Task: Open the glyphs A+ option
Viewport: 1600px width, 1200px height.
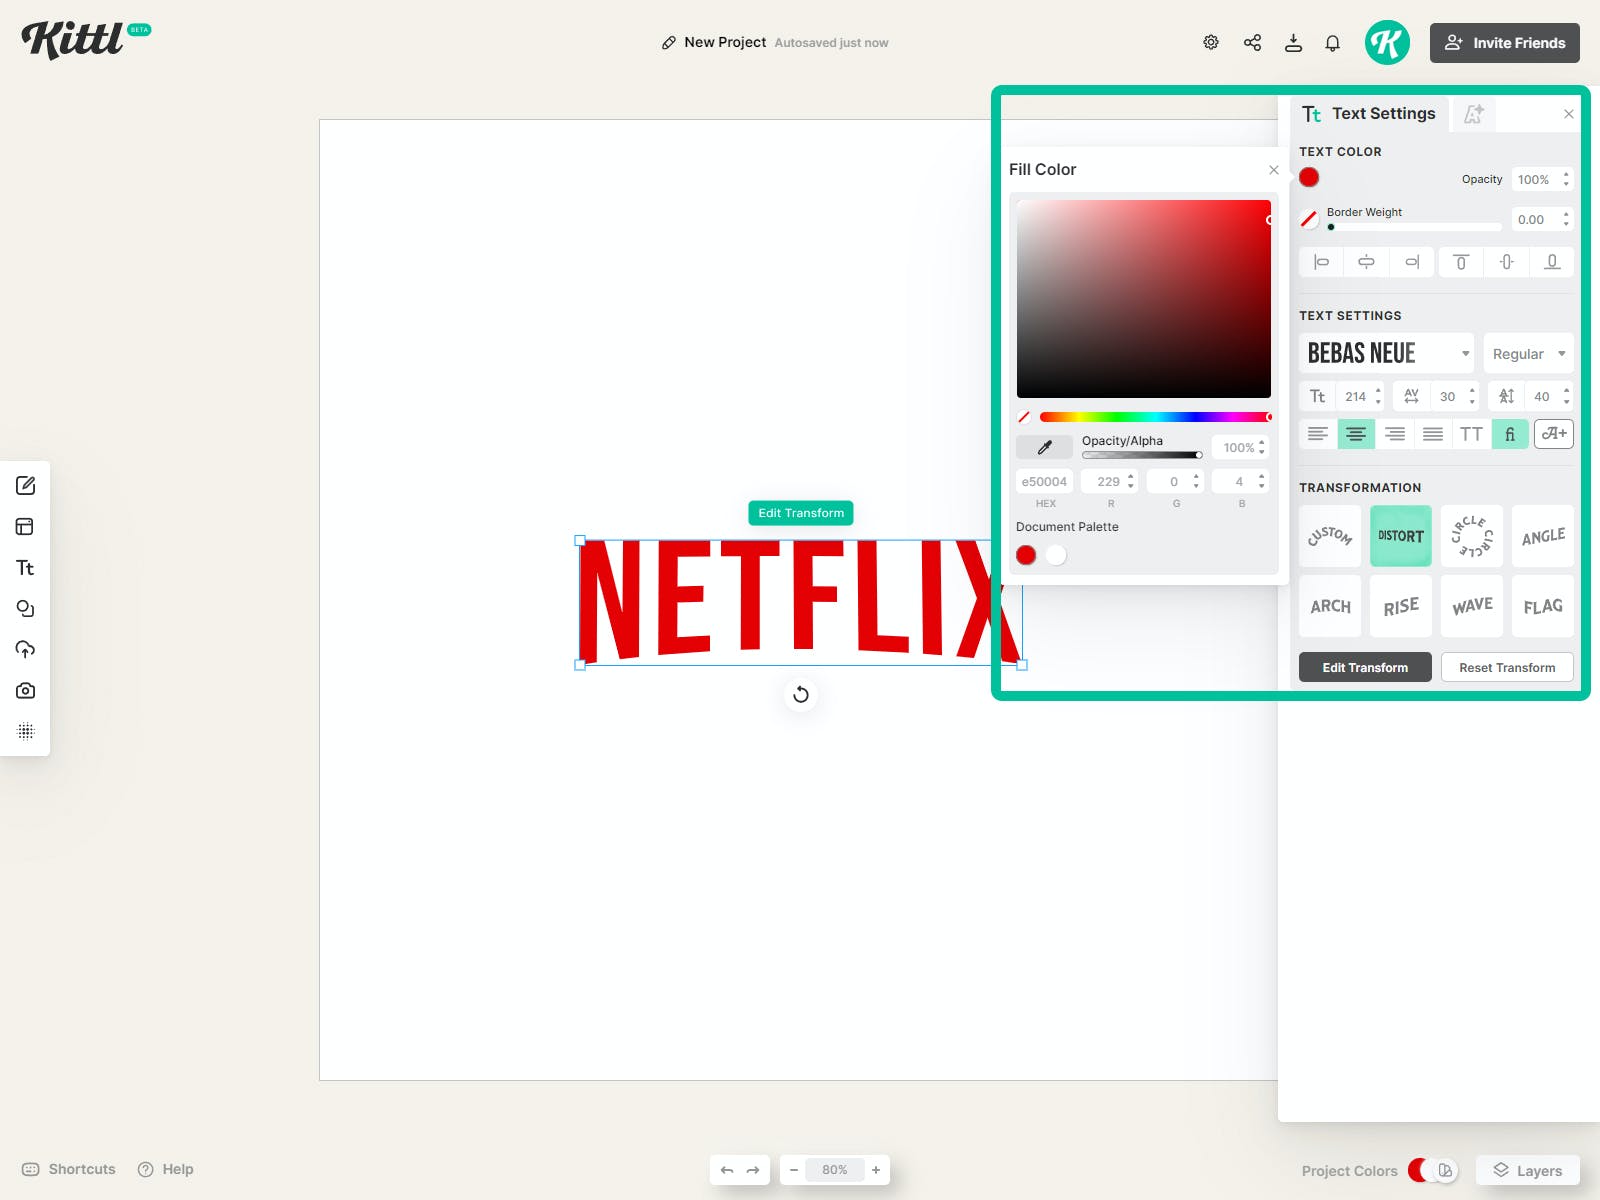Action: (1554, 434)
